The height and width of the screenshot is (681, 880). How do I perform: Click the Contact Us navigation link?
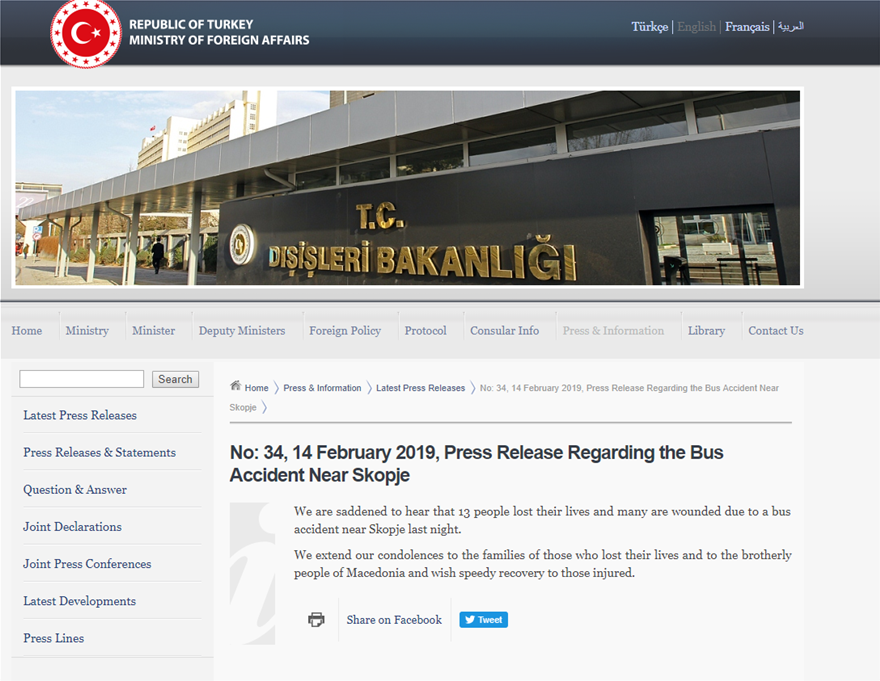pyautogui.click(x=776, y=331)
